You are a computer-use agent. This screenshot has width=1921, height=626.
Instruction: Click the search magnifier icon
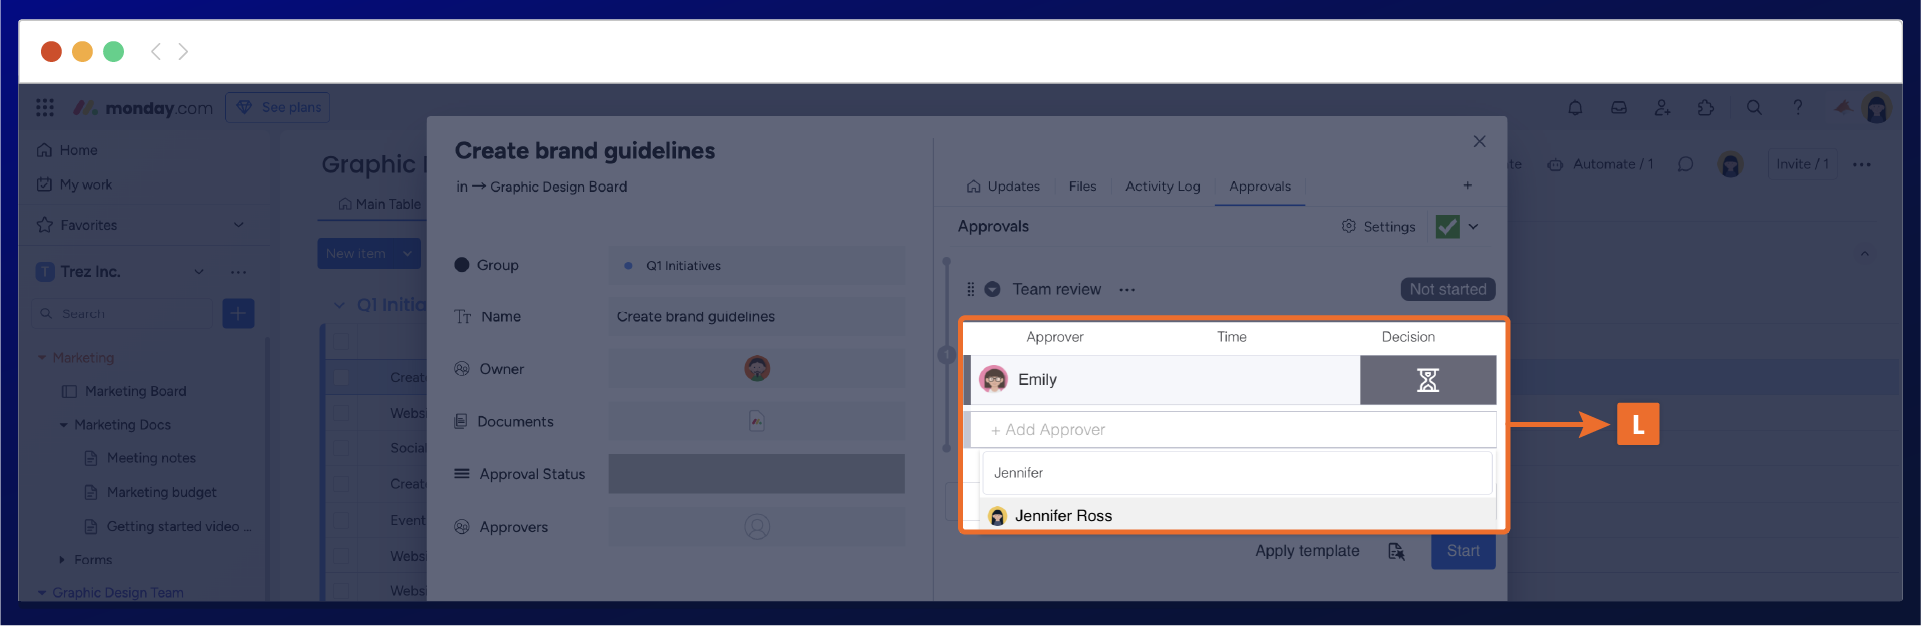[1754, 108]
